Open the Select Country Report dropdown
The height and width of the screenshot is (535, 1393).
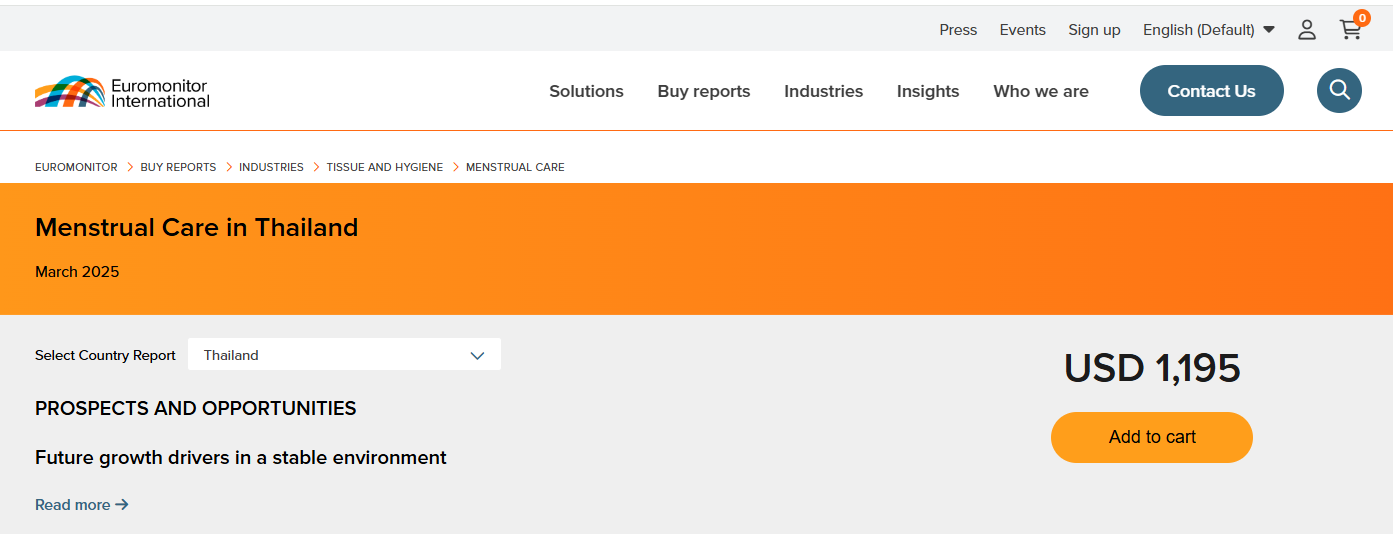click(344, 355)
